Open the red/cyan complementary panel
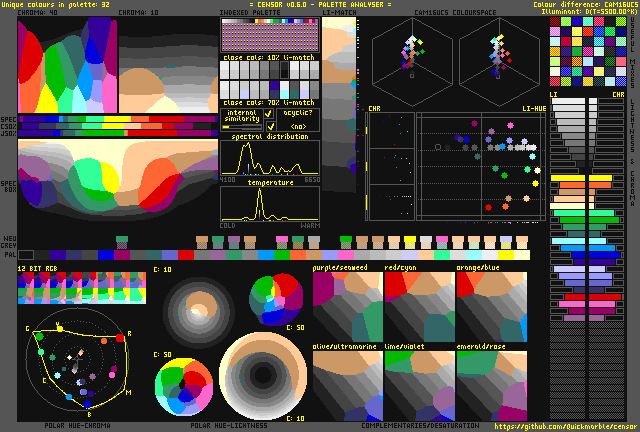 tap(420, 307)
